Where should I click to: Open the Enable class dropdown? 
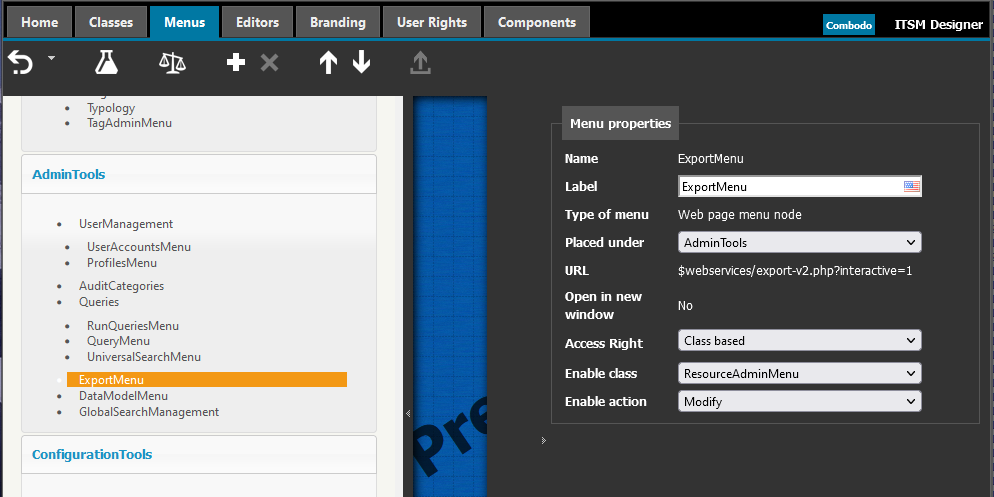click(x=799, y=374)
